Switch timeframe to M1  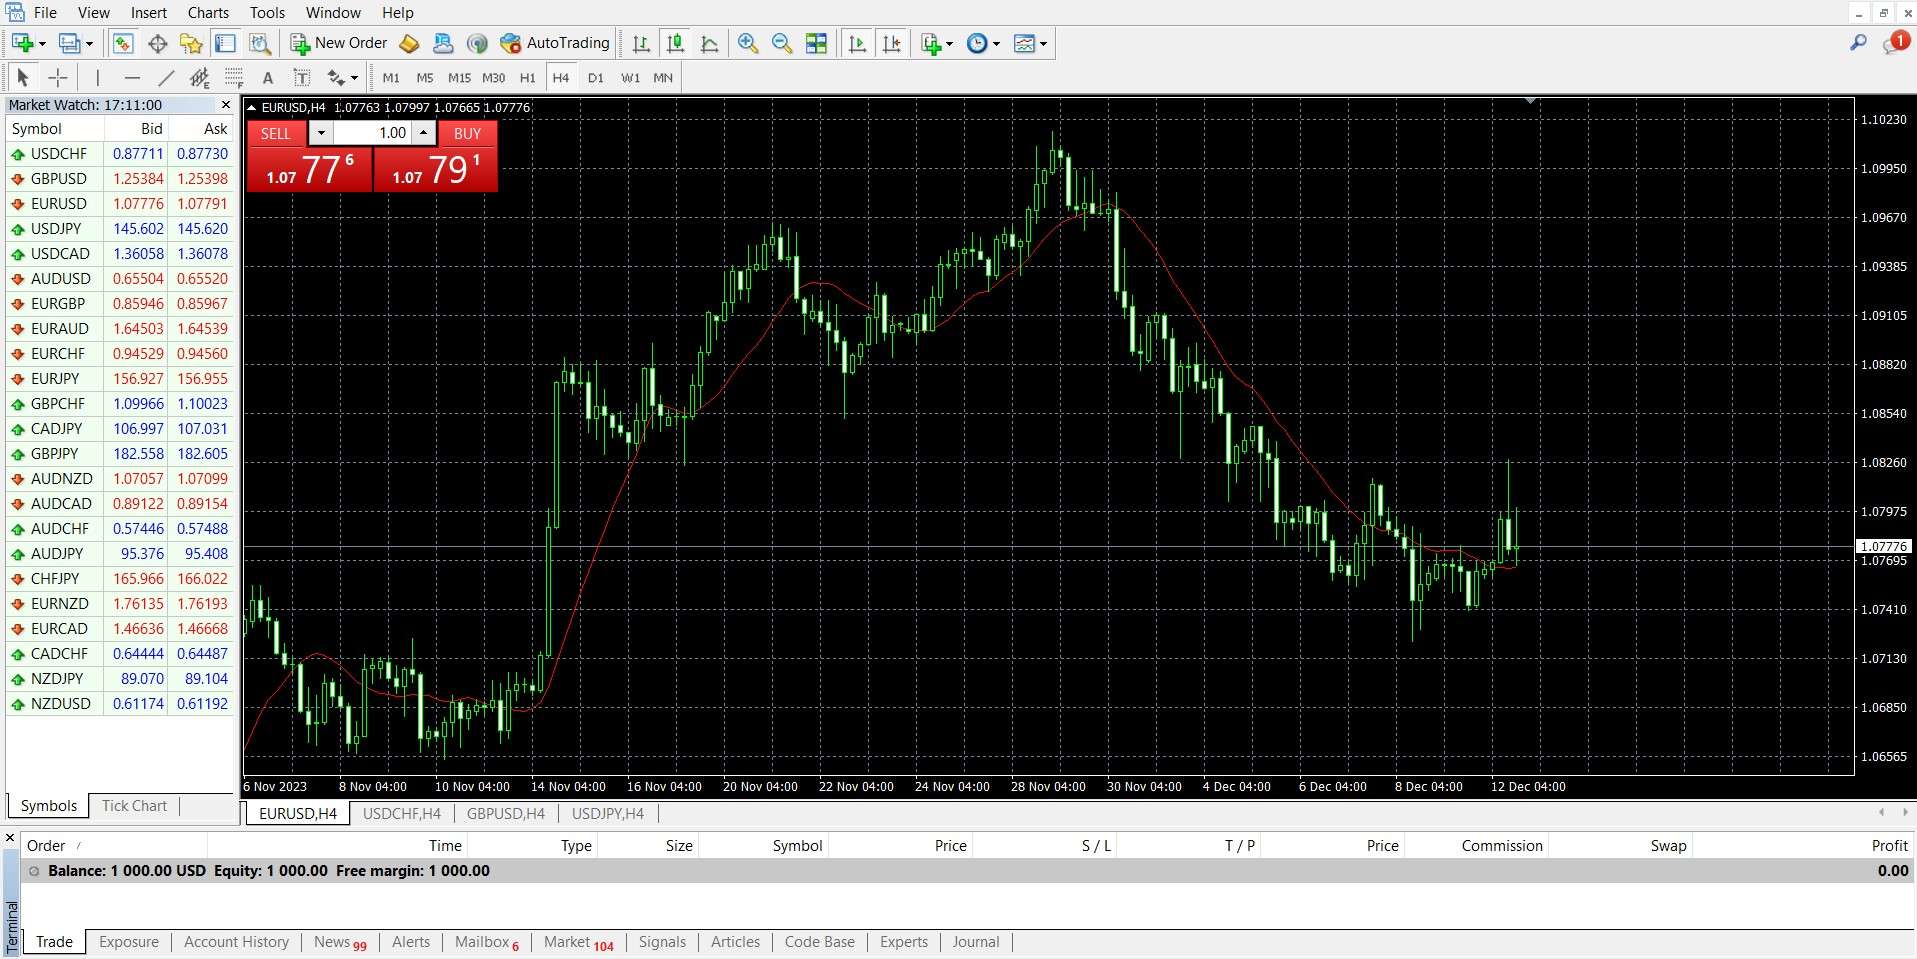point(391,77)
